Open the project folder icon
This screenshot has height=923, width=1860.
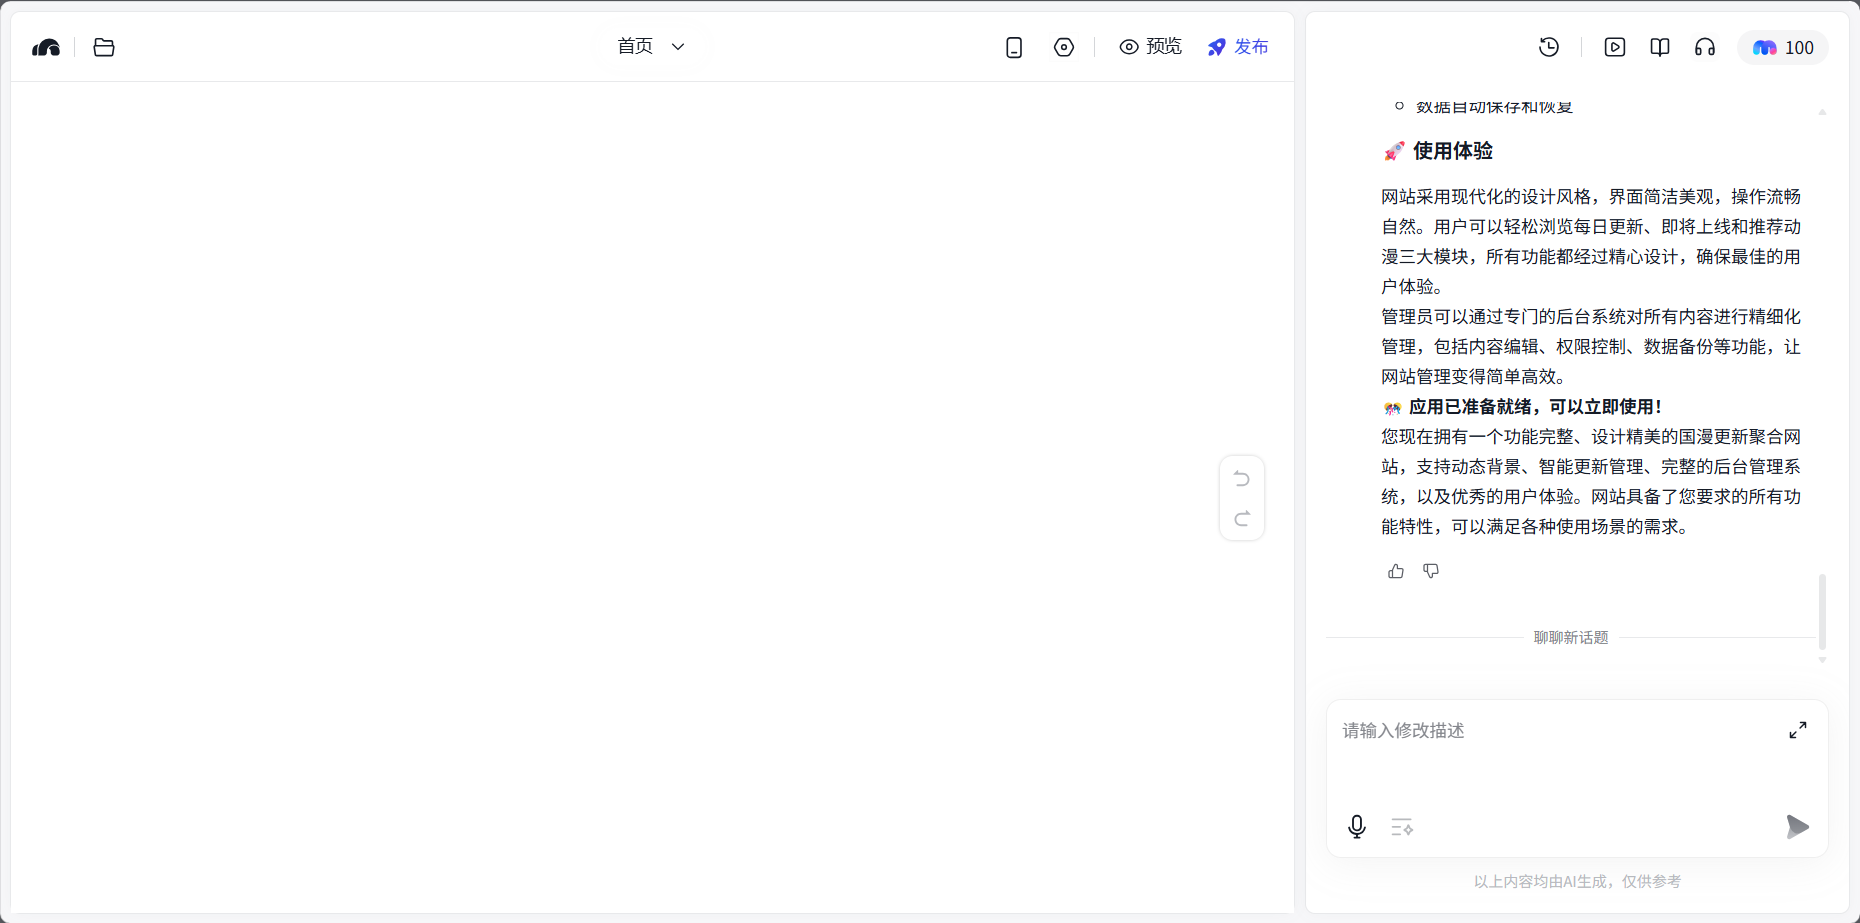click(104, 47)
